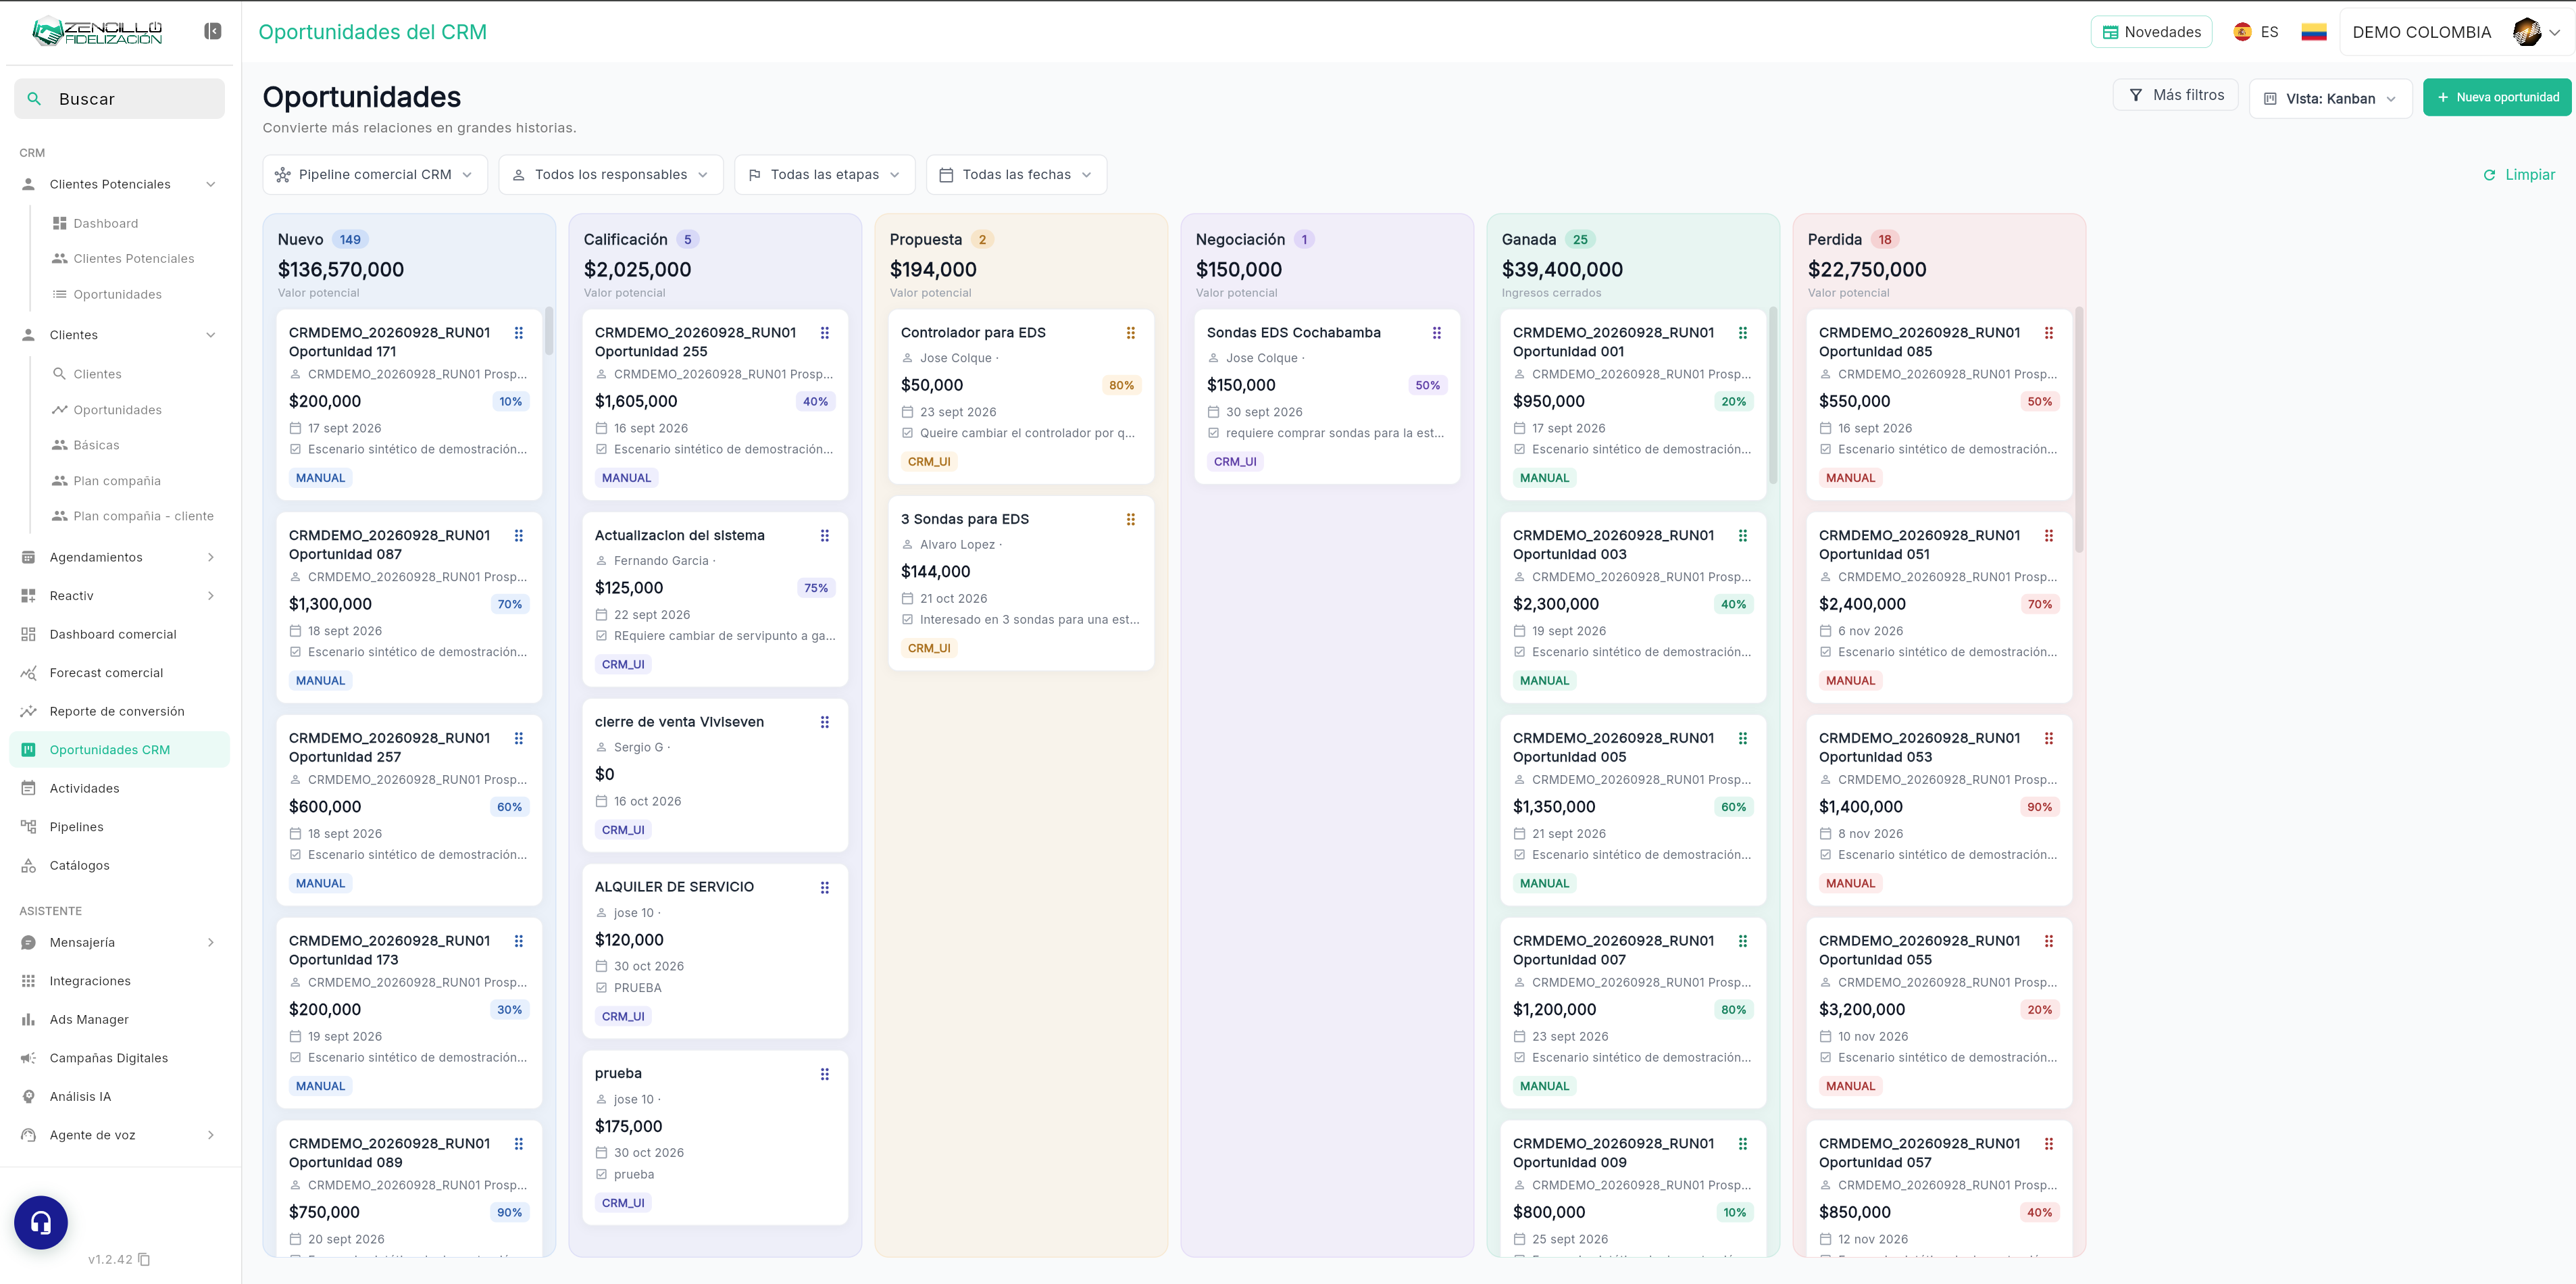Screen dimensions: 2576x1284
Task: Select Oportunidades CRM menu item
Action: [119, 750]
